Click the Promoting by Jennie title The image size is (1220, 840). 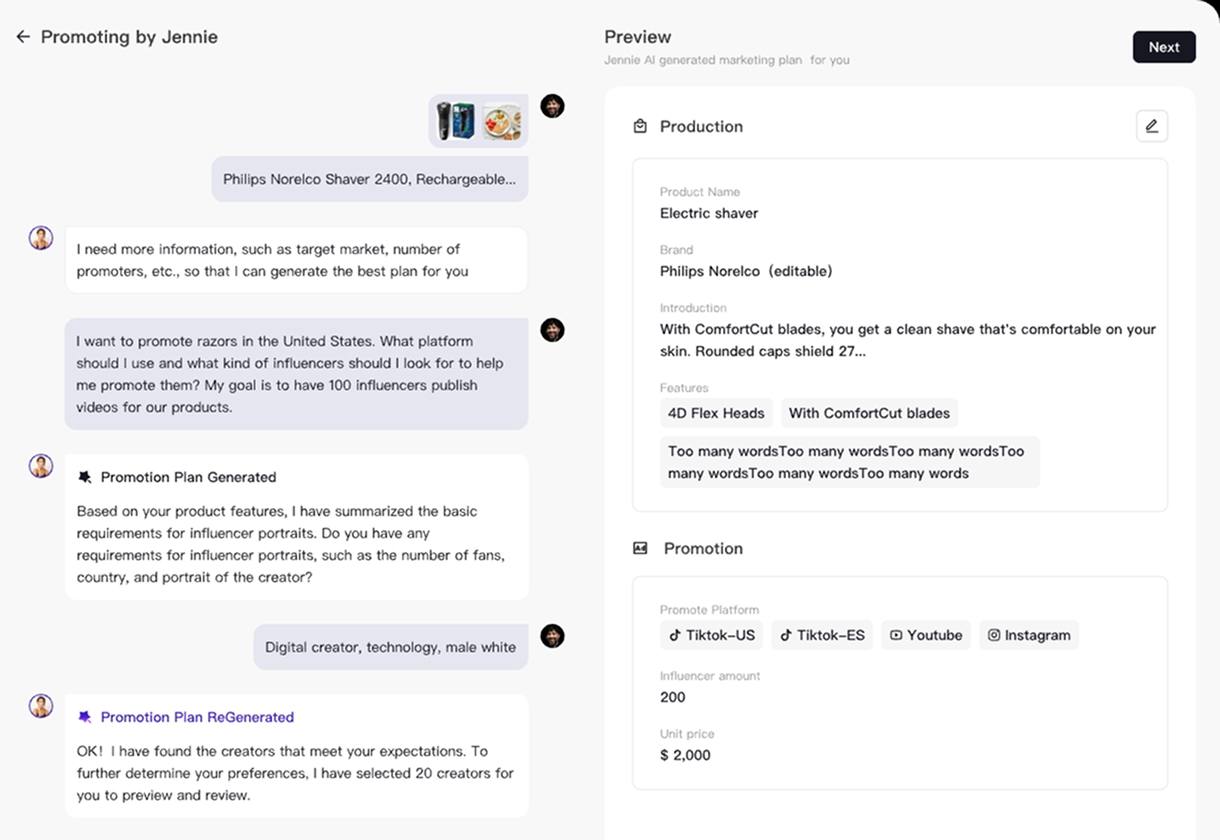pos(129,37)
